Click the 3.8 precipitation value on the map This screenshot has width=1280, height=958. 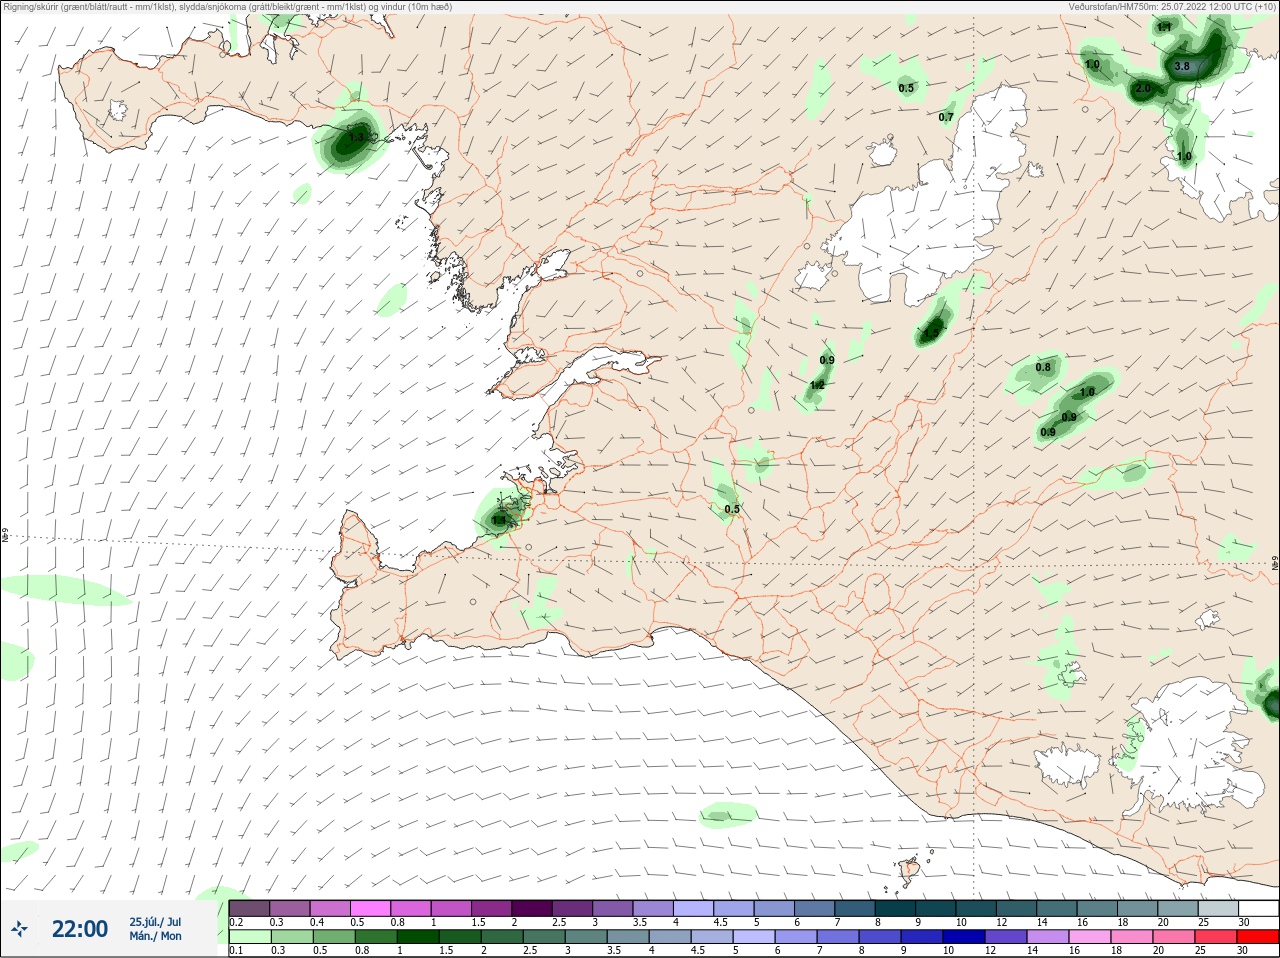click(1182, 66)
